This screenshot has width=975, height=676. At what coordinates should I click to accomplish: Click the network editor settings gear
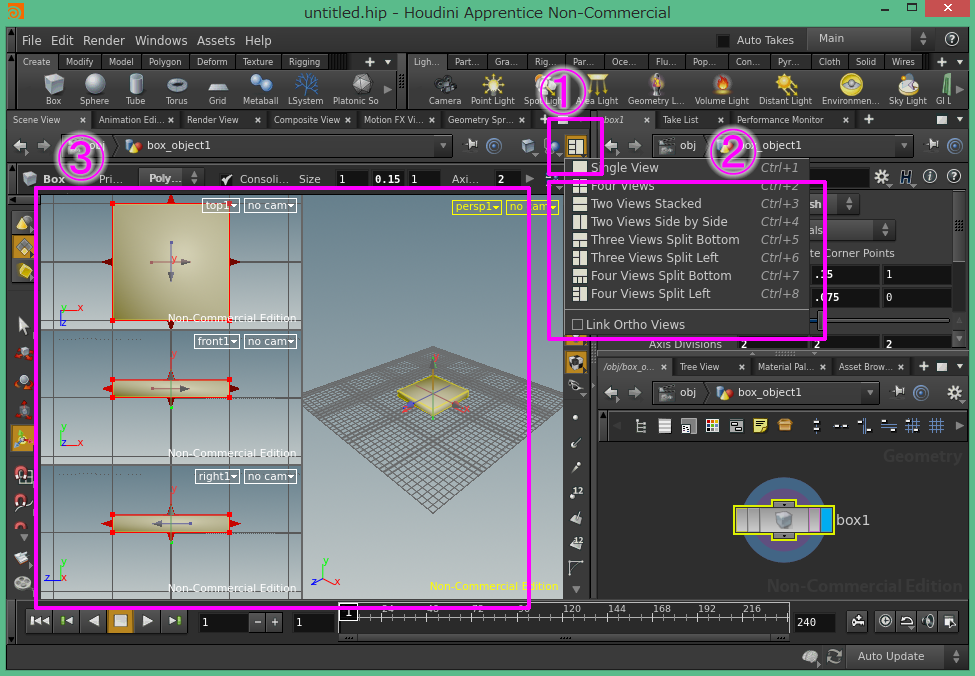tap(954, 392)
